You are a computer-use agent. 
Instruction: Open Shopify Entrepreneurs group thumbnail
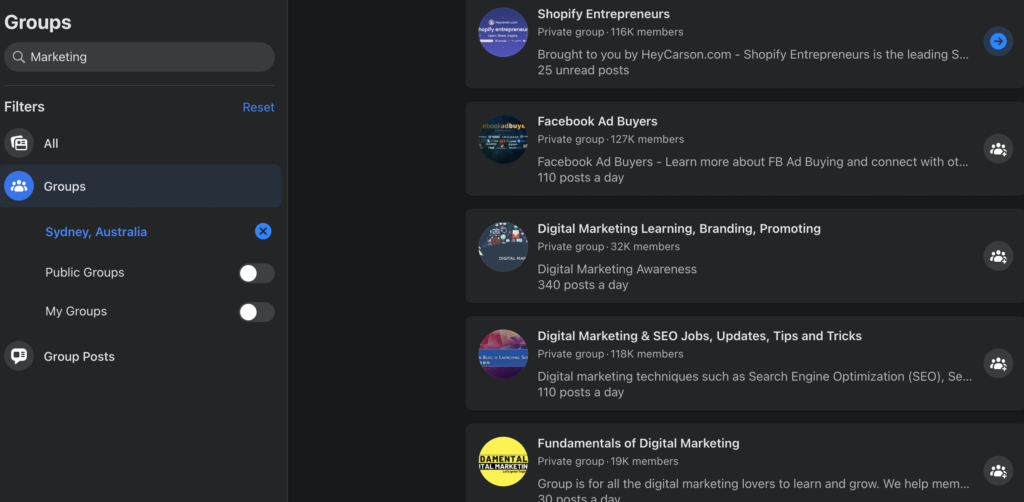503,32
